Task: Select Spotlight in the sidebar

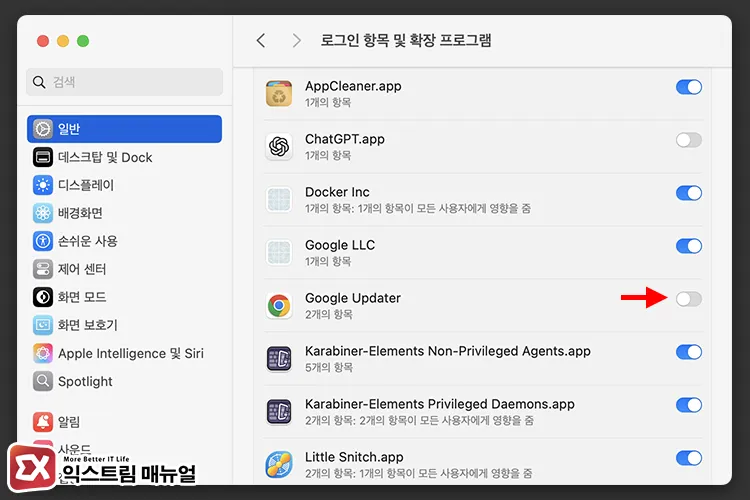Action: [x=124, y=381]
